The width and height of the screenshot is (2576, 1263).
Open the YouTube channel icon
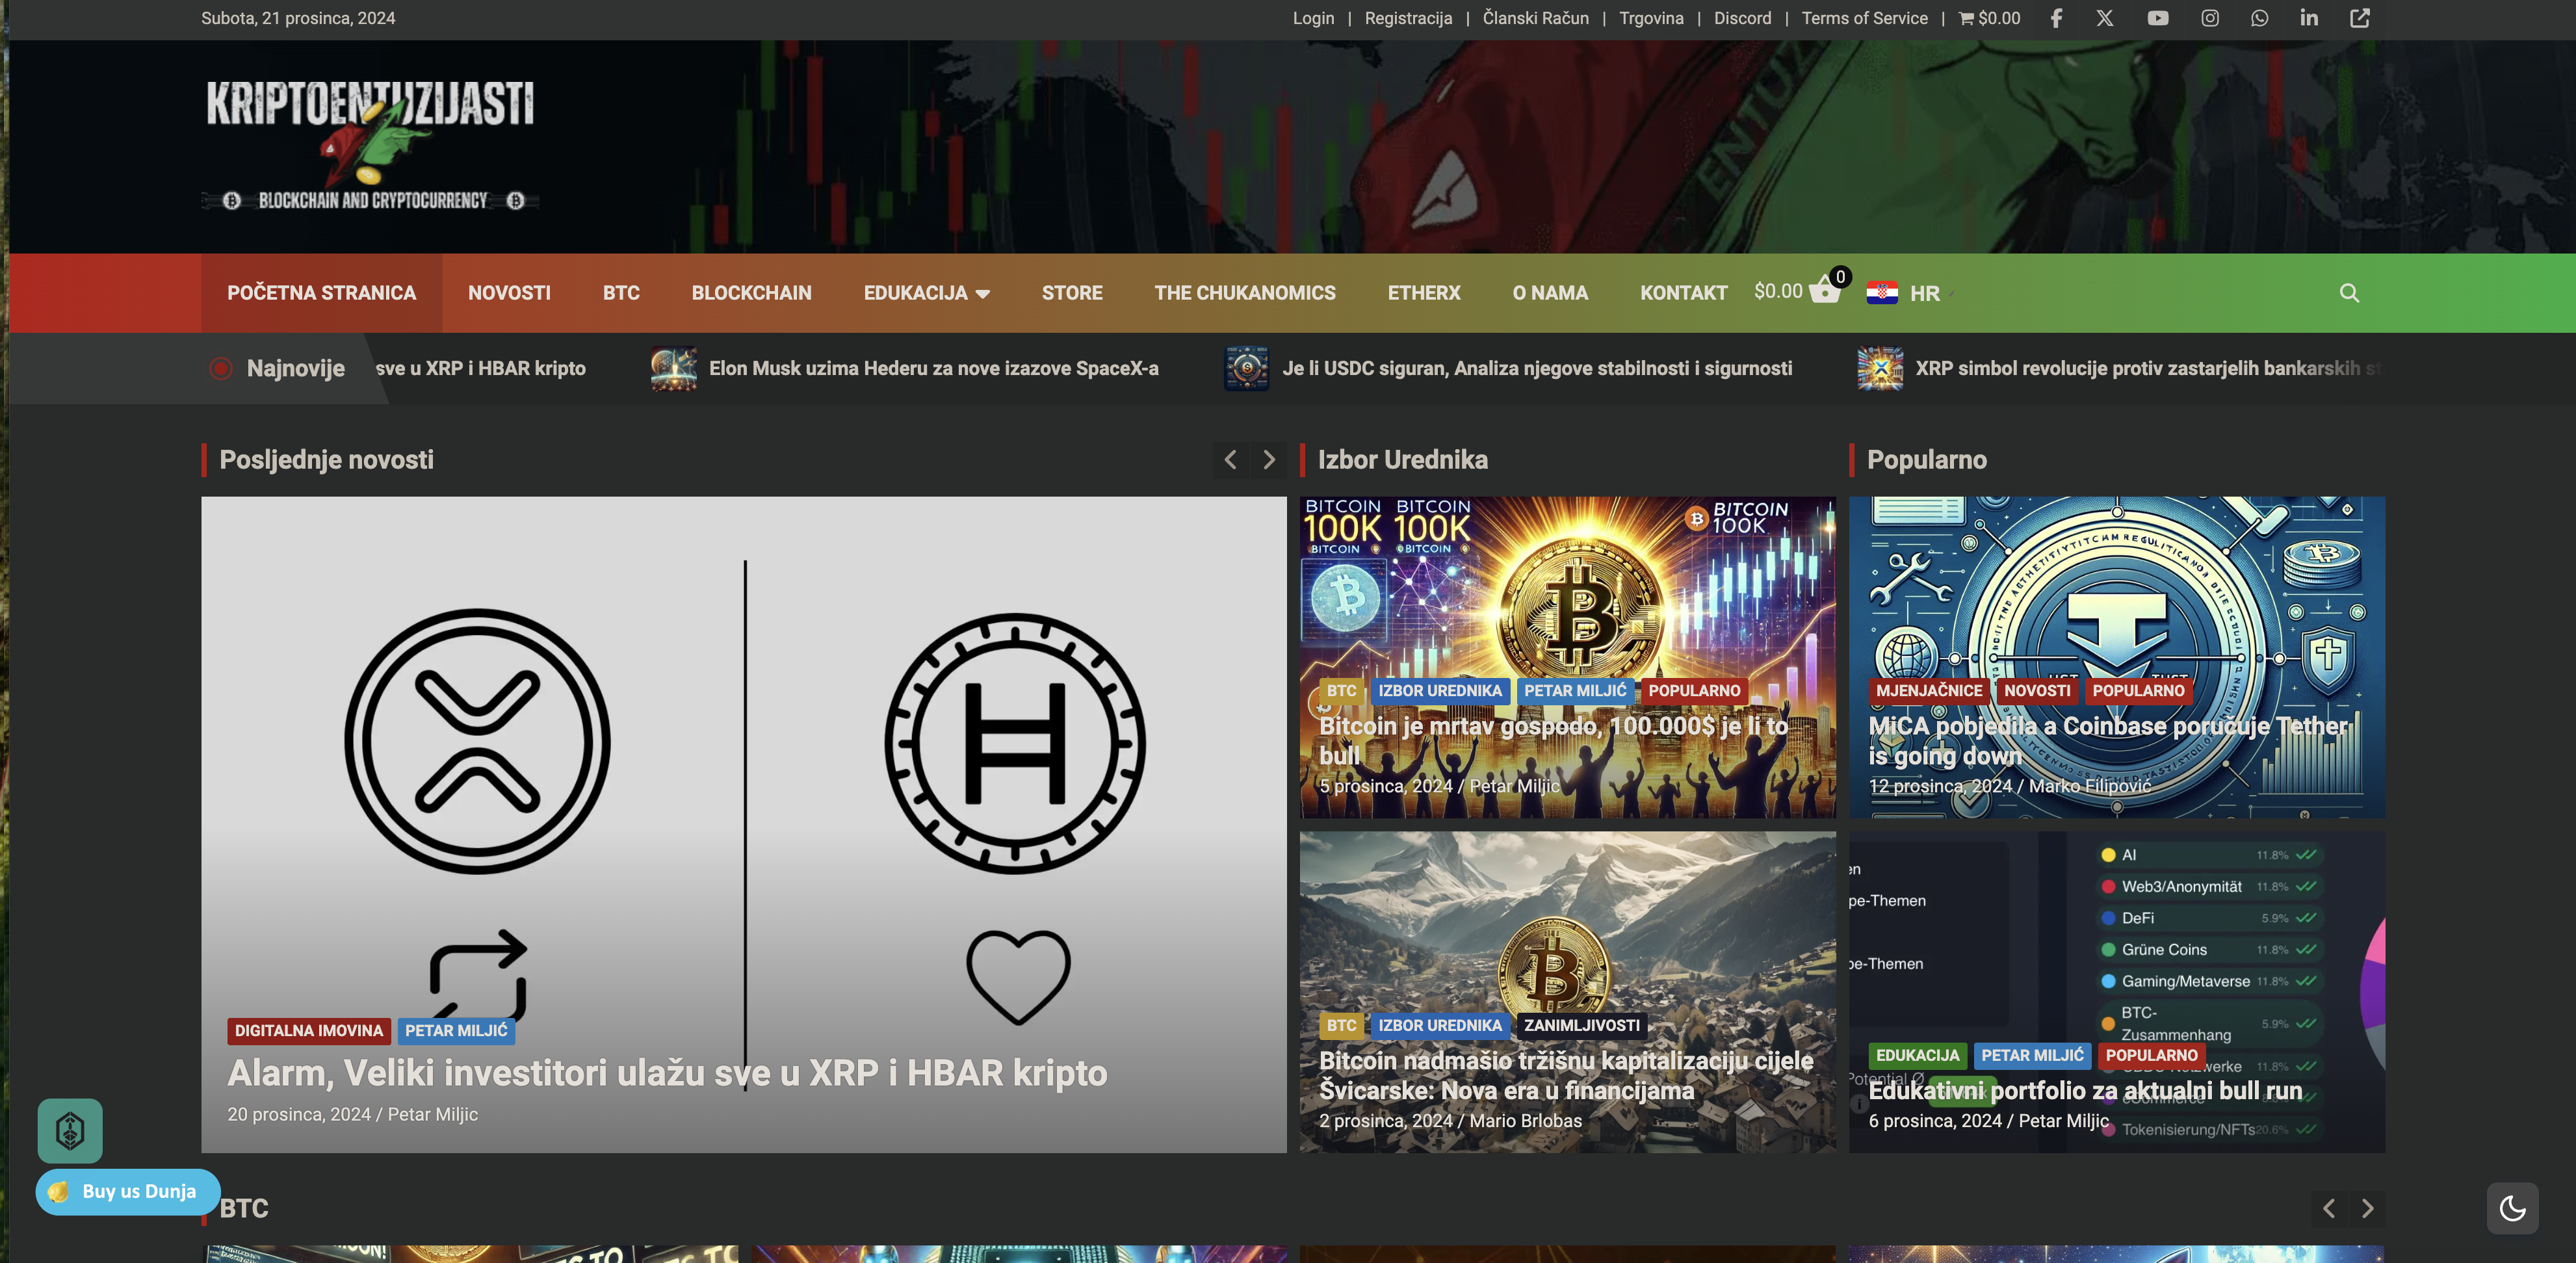2157,18
